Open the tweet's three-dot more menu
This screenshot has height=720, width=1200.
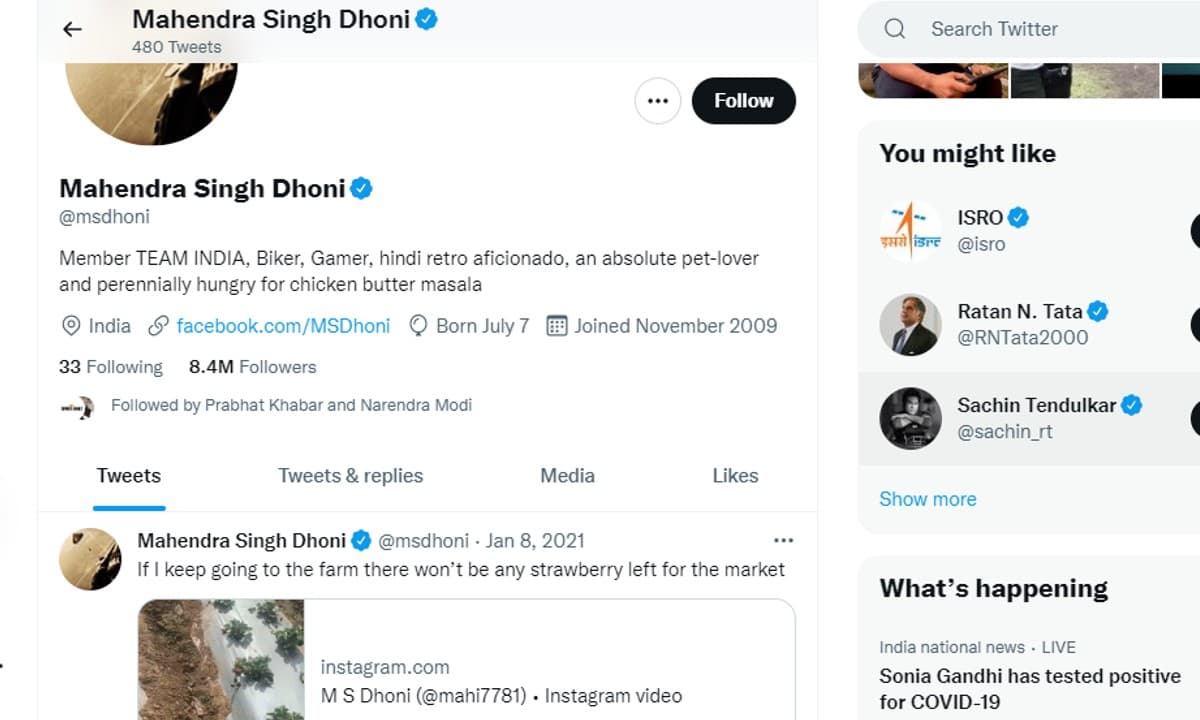point(783,541)
